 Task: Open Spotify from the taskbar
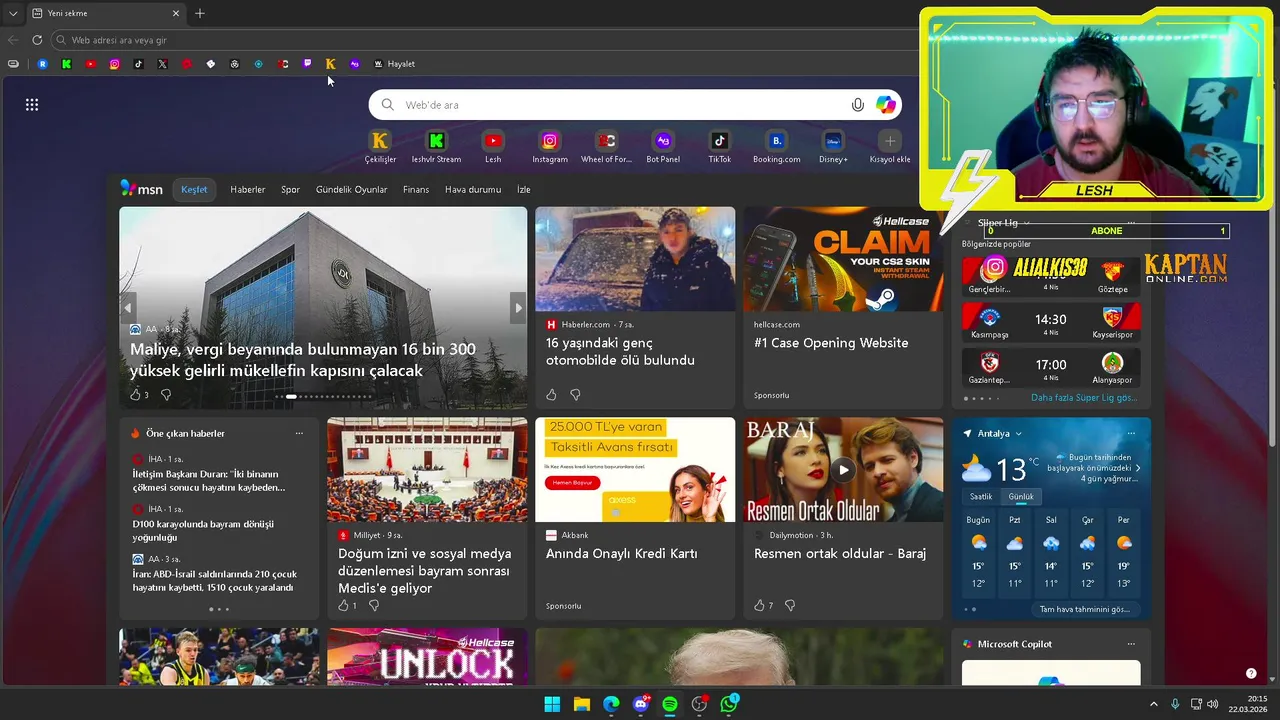pos(670,704)
